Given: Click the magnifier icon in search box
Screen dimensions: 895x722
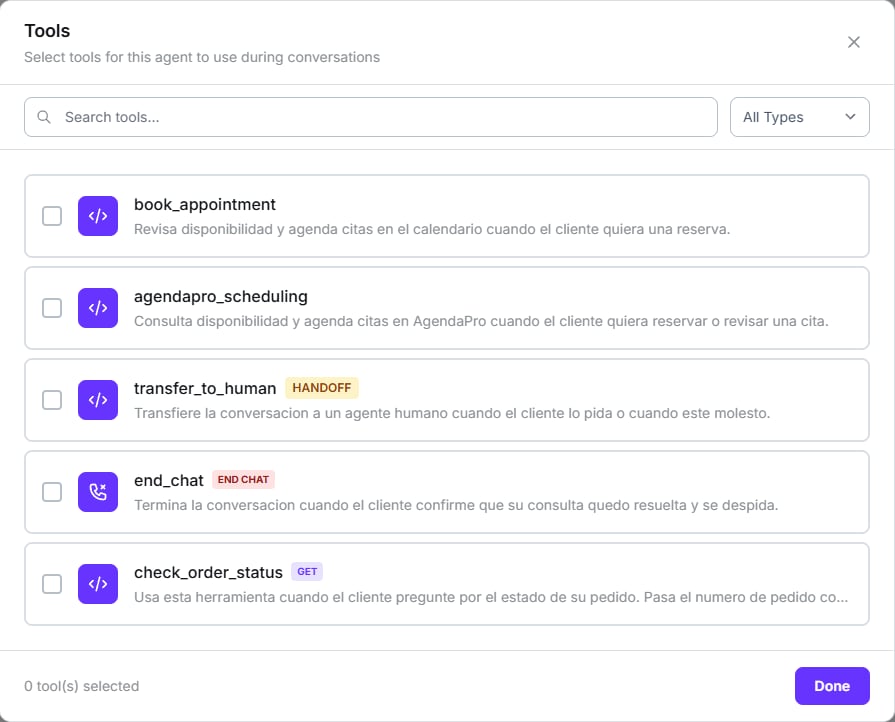Looking at the screenshot, I should 44,117.
